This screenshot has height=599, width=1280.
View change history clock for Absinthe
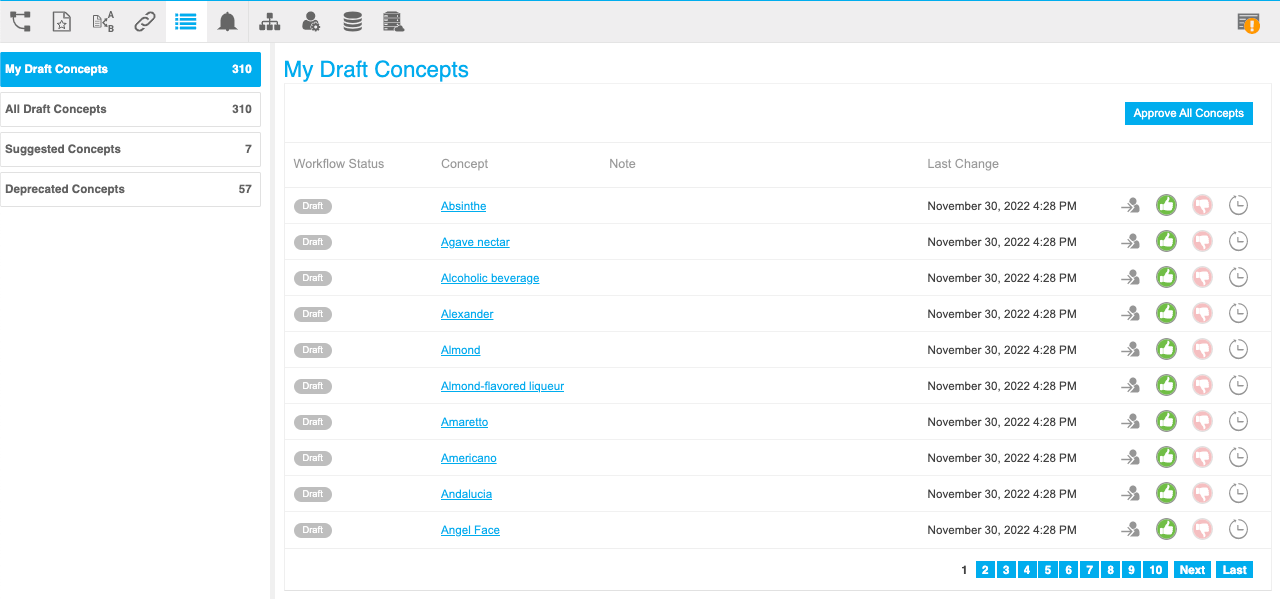(x=1238, y=205)
